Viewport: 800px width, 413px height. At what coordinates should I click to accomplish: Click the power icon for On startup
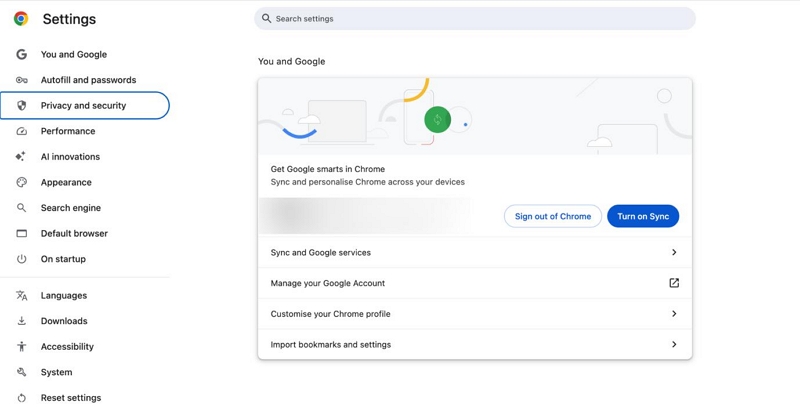(x=21, y=259)
